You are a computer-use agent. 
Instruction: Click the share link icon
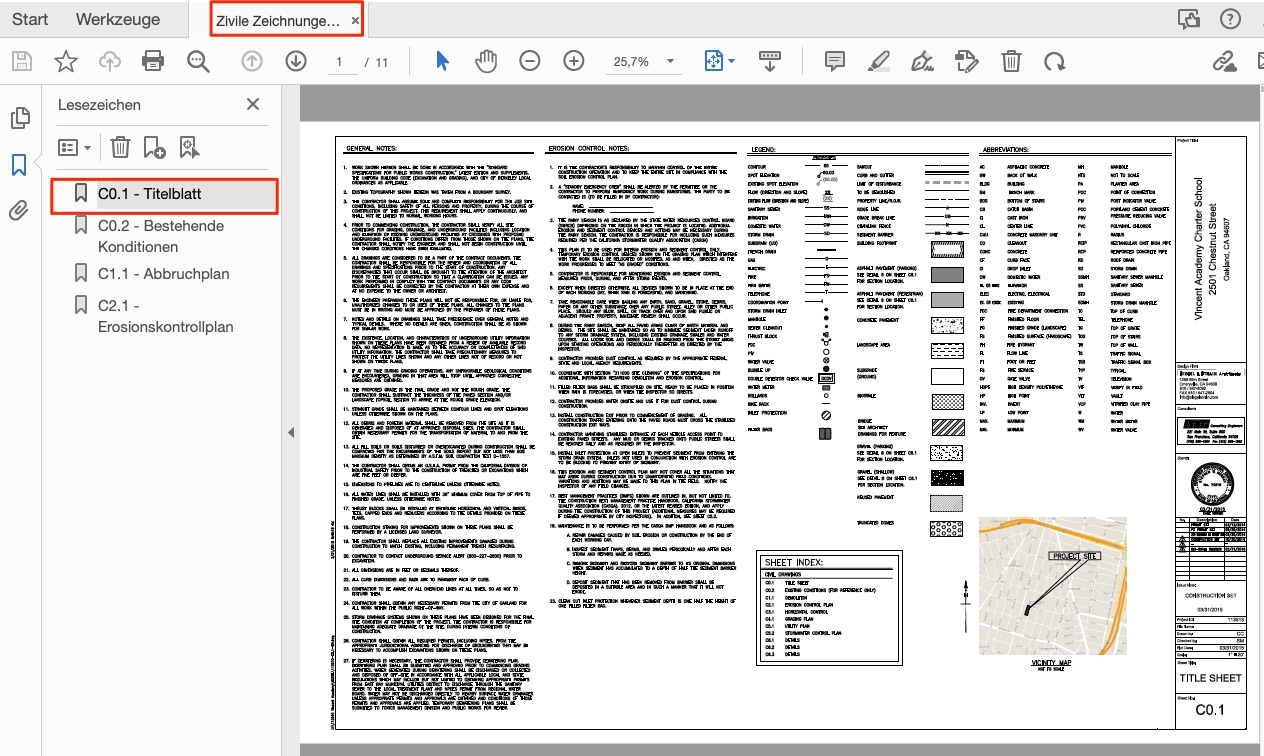(x=1224, y=62)
